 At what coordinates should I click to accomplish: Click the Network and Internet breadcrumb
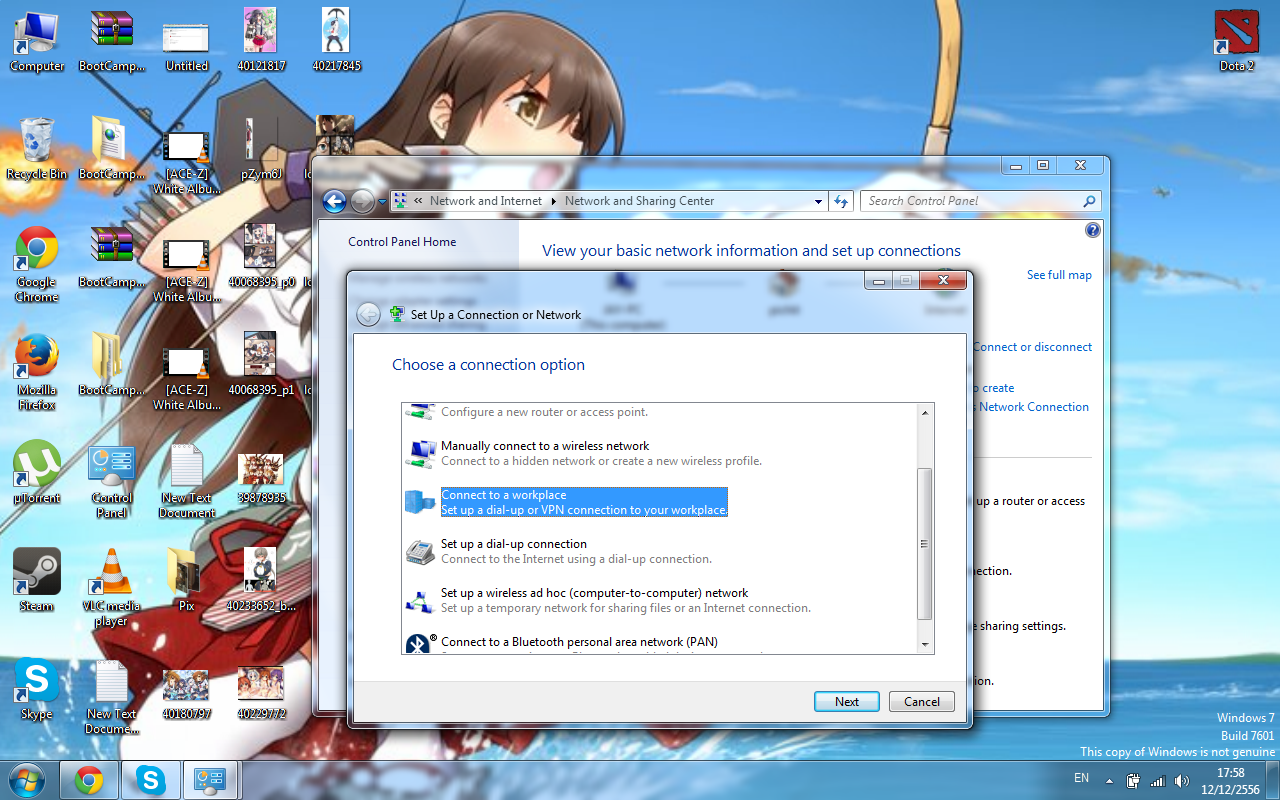(x=486, y=201)
